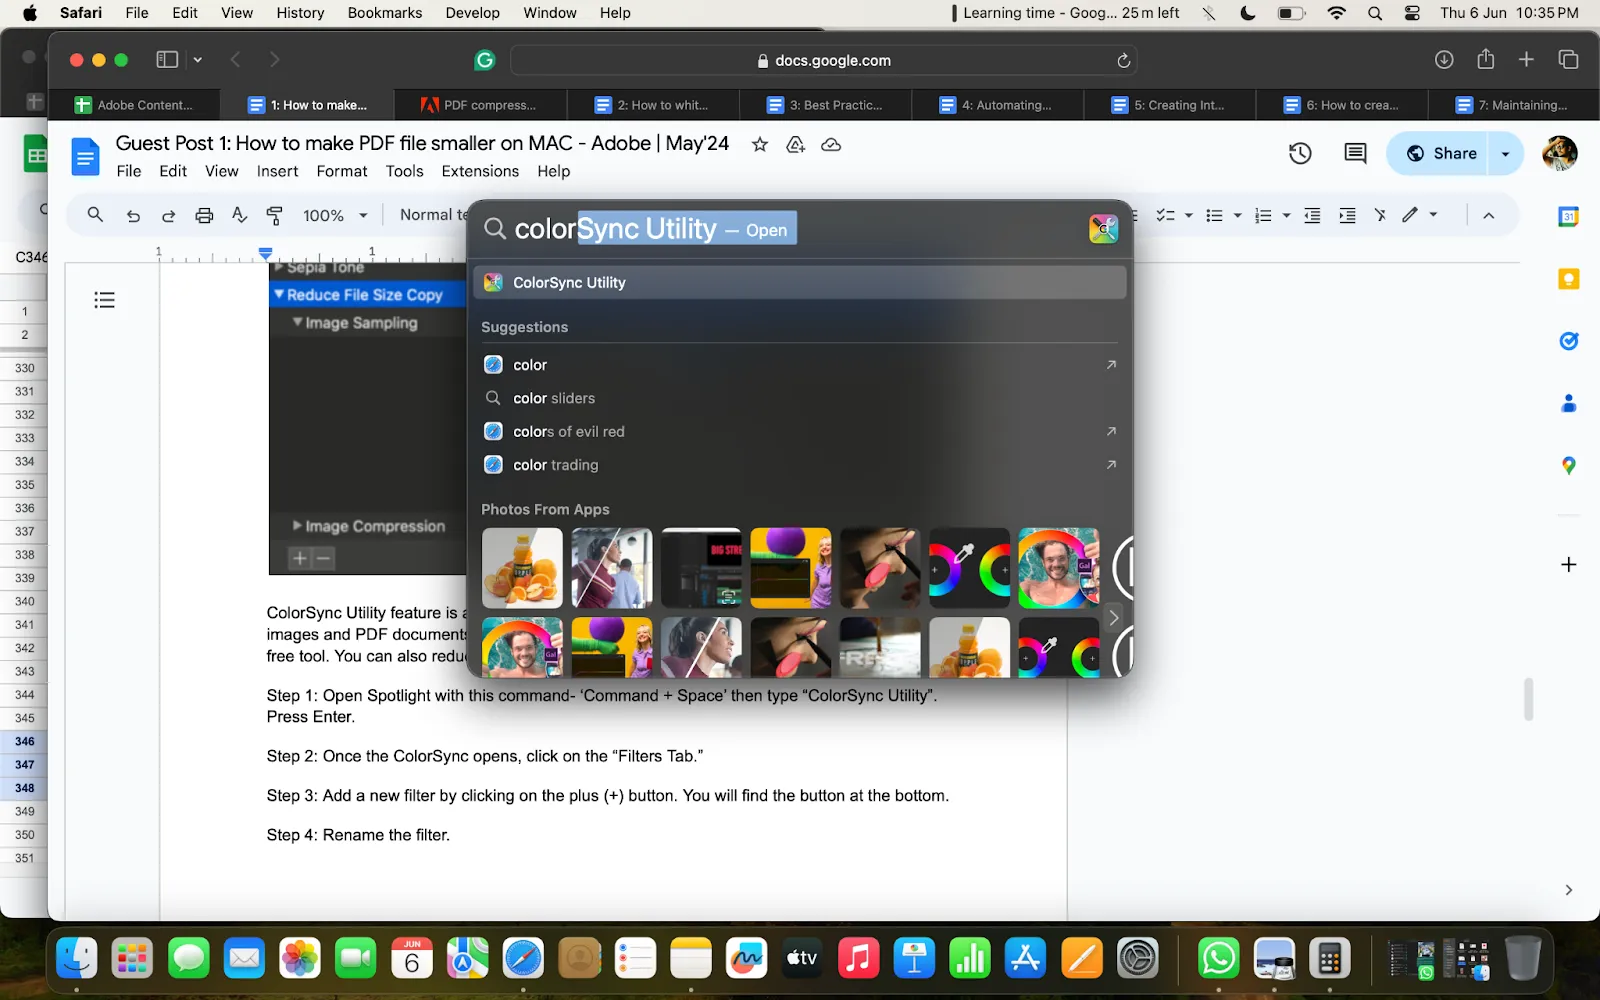
Task: Open comments panel icon
Action: pyautogui.click(x=1355, y=153)
